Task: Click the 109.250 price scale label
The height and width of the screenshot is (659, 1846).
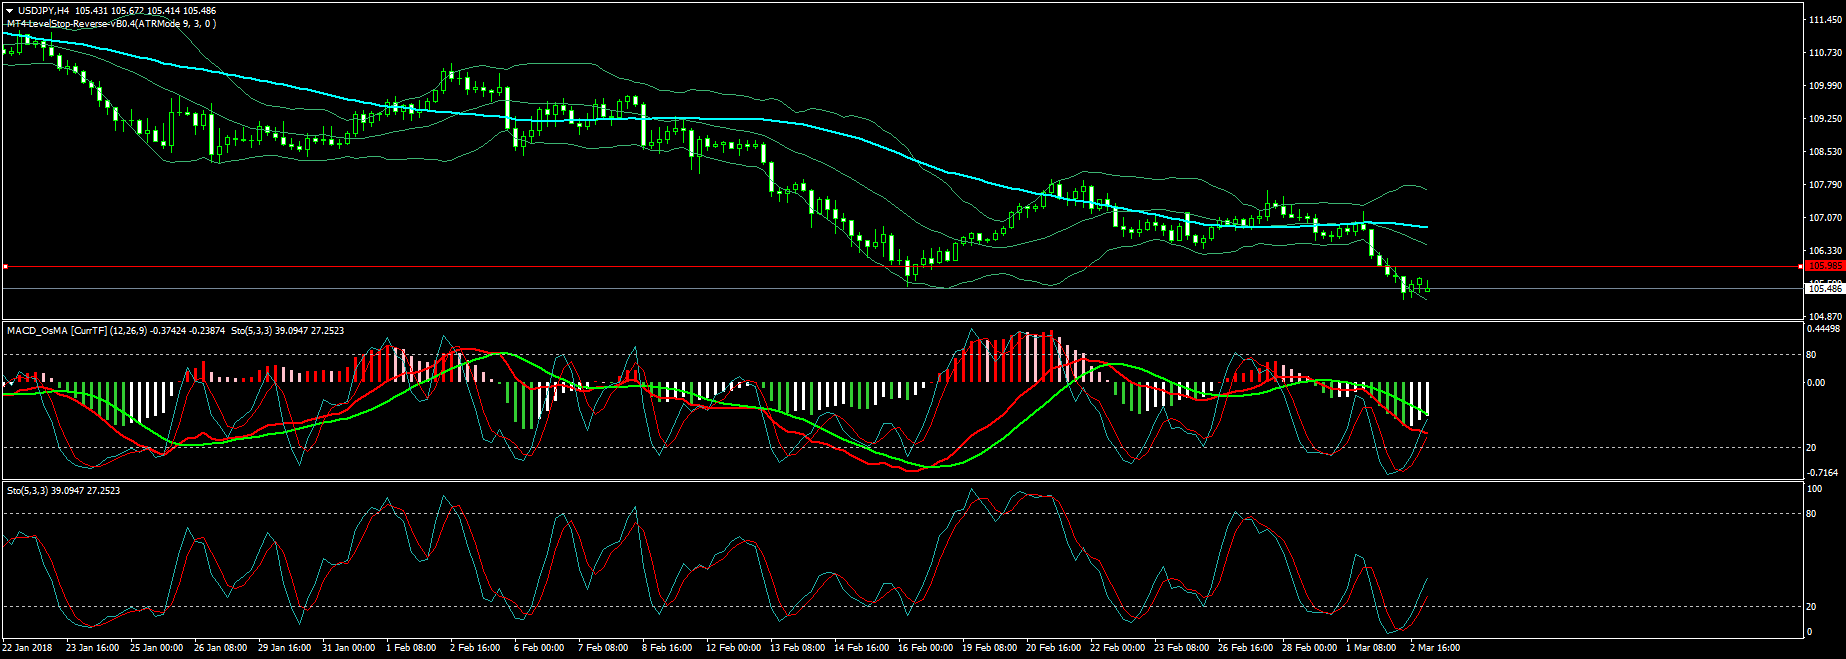Action: pyautogui.click(x=1825, y=119)
